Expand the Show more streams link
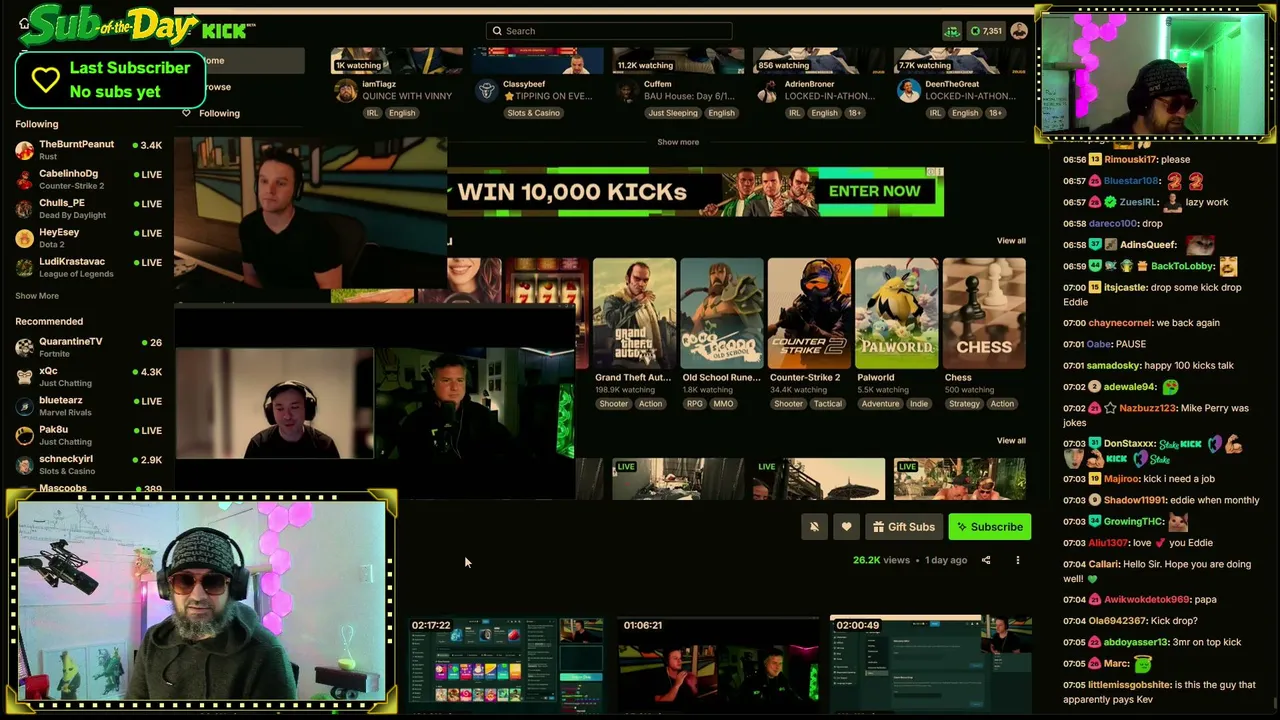1280x720 pixels. 678,142
